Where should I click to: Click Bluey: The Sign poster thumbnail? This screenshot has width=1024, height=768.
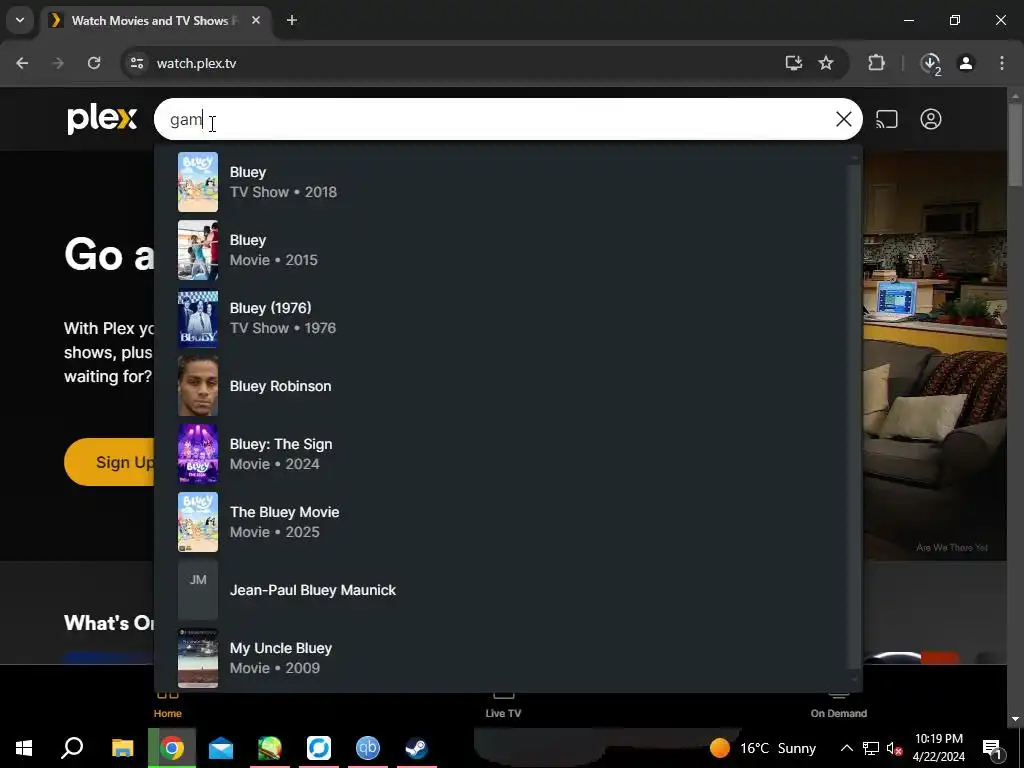(x=198, y=454)
